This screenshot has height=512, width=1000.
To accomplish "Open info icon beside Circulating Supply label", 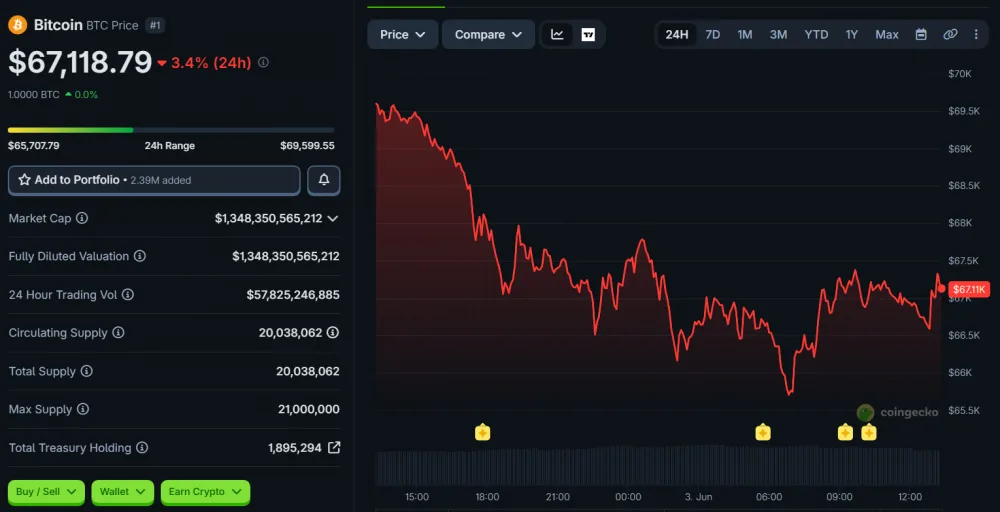I will pos(118,333).
